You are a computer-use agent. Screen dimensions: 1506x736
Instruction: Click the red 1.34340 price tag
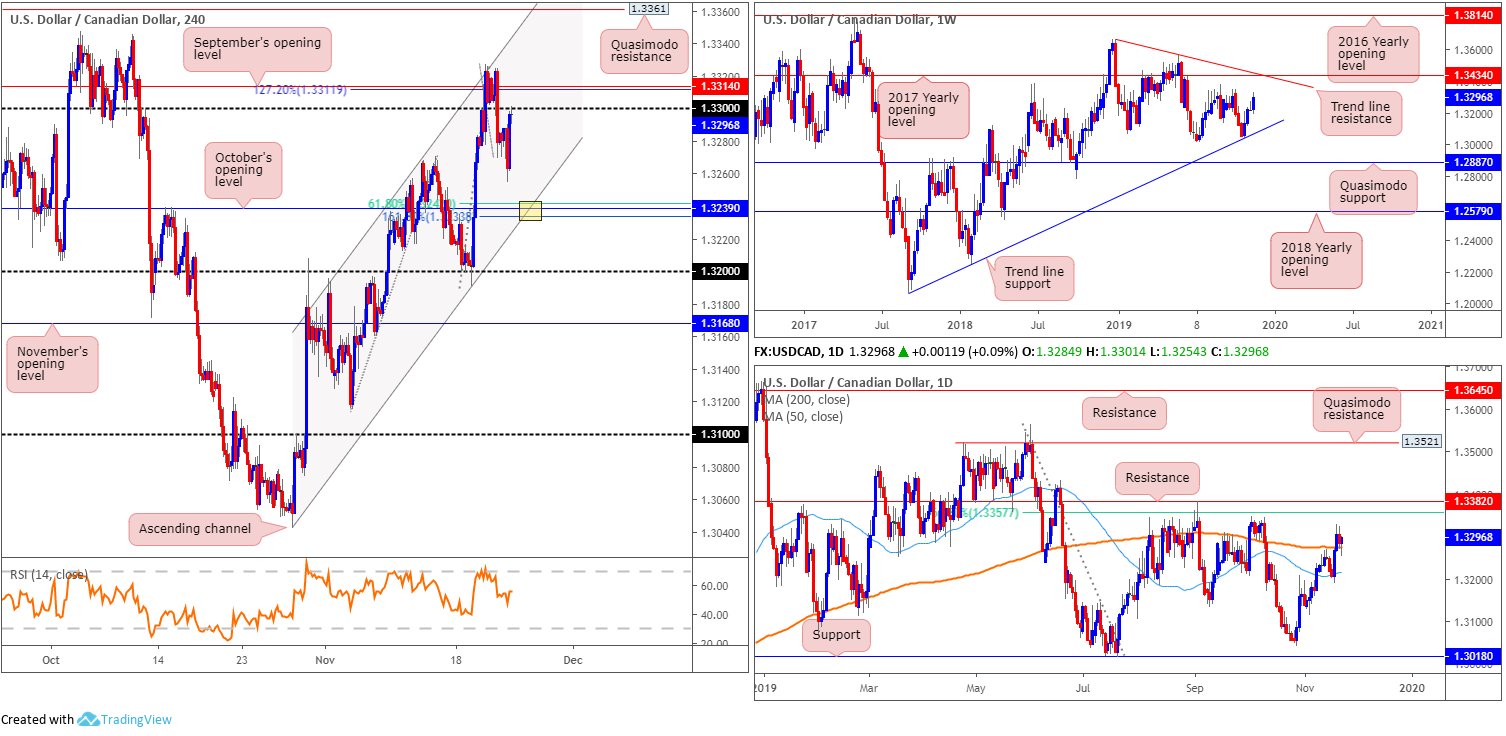[1471, 76]
